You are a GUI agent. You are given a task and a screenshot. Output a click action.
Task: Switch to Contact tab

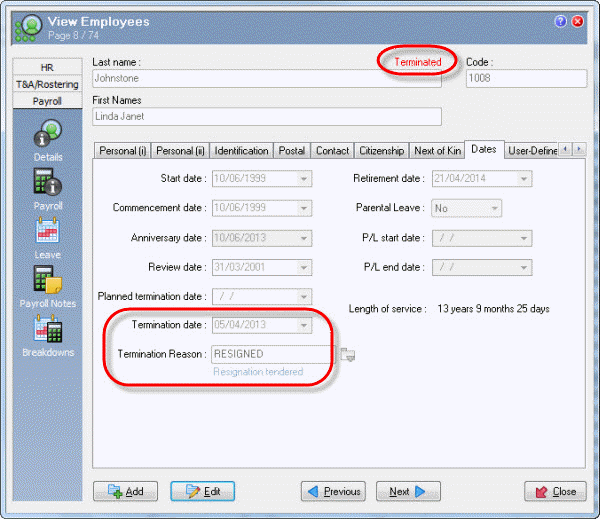coord(333,151)
